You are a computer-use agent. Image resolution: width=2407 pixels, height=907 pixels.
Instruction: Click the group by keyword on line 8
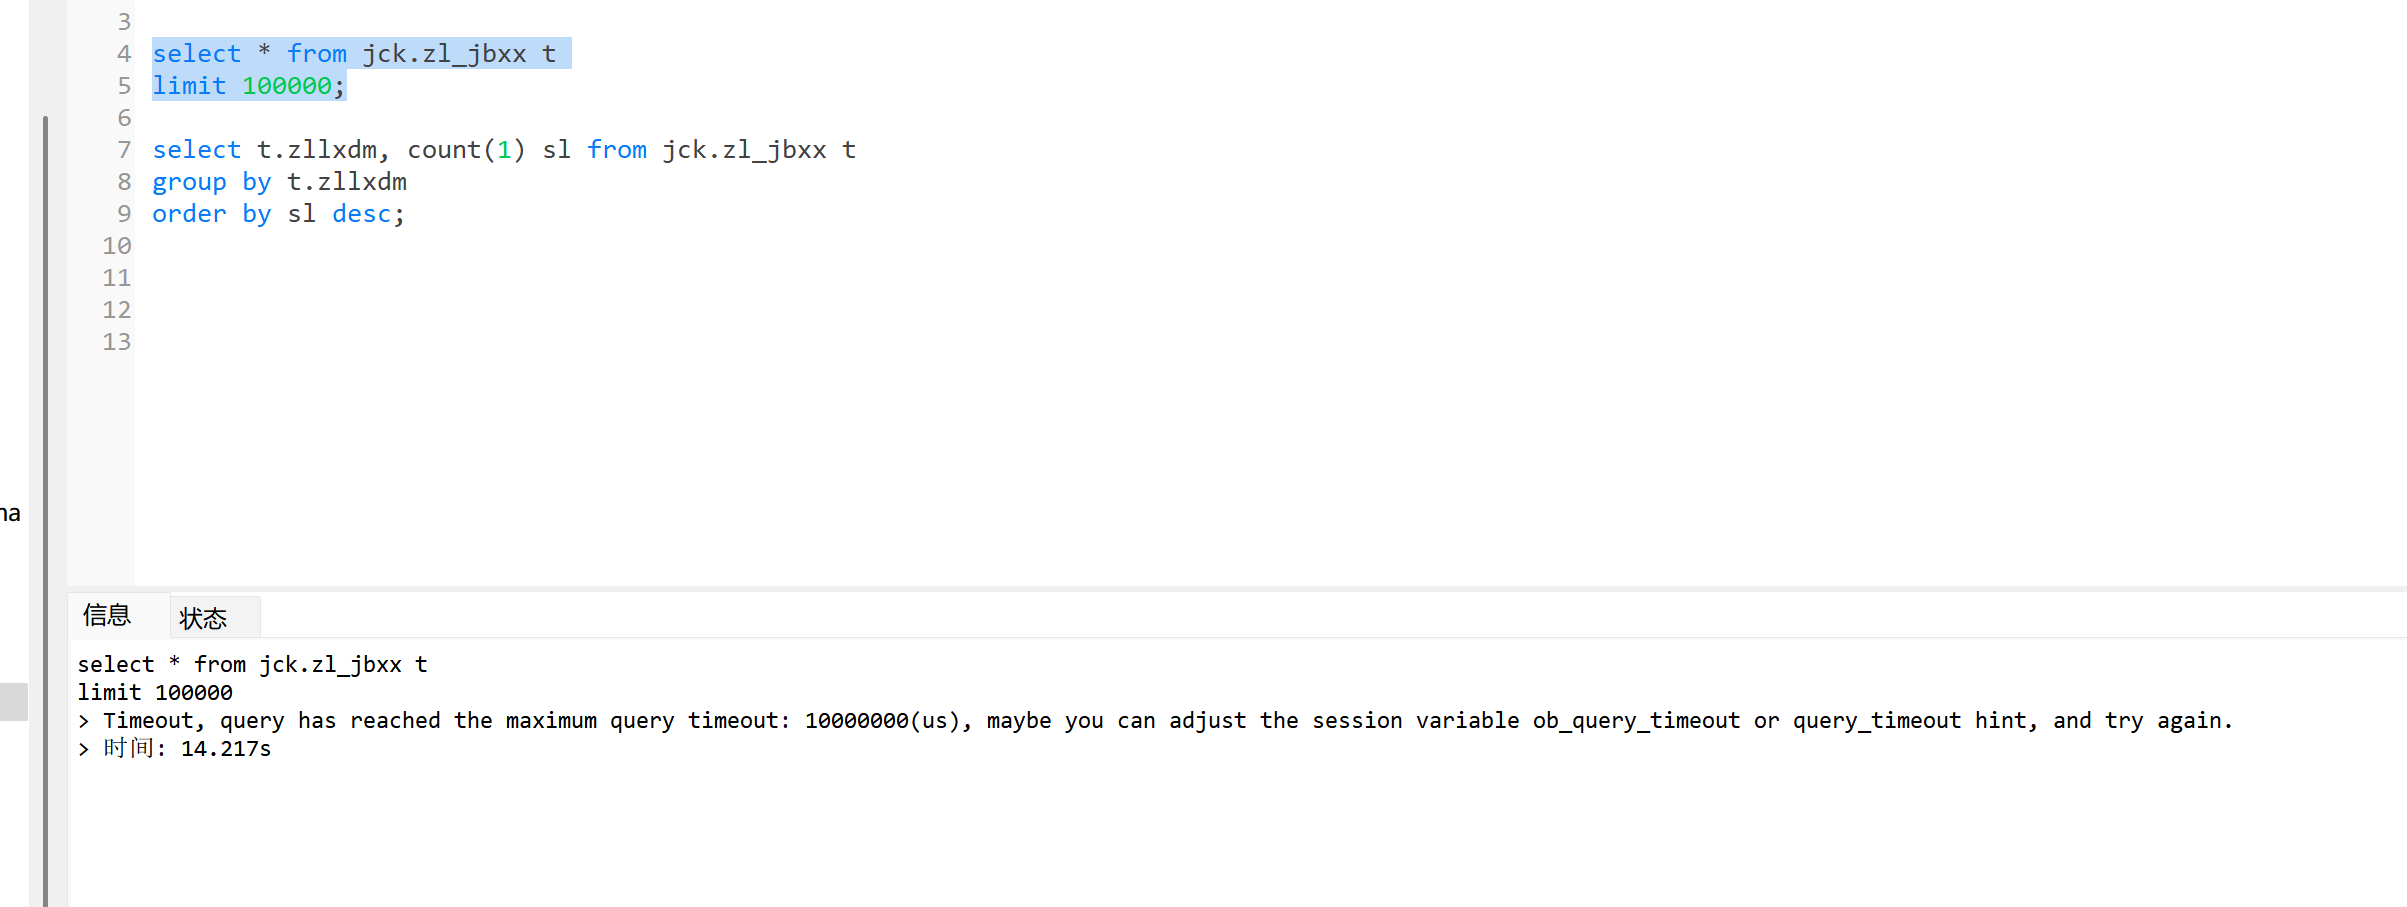pos(212,182)
